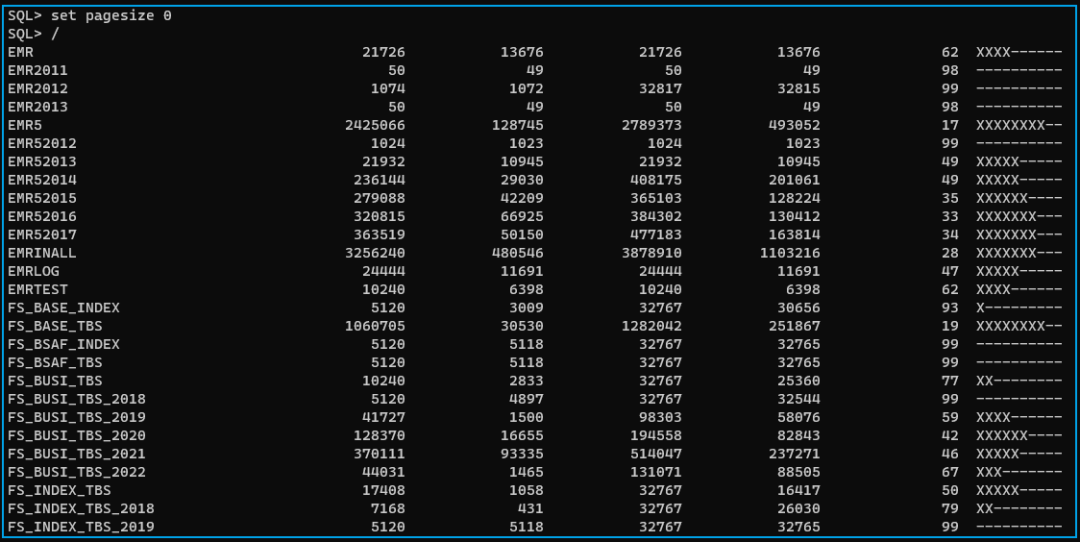Screen dimensions: 1080x542
Task: Click the value 480546 in EMRINALL row
Action: (518, 253)
